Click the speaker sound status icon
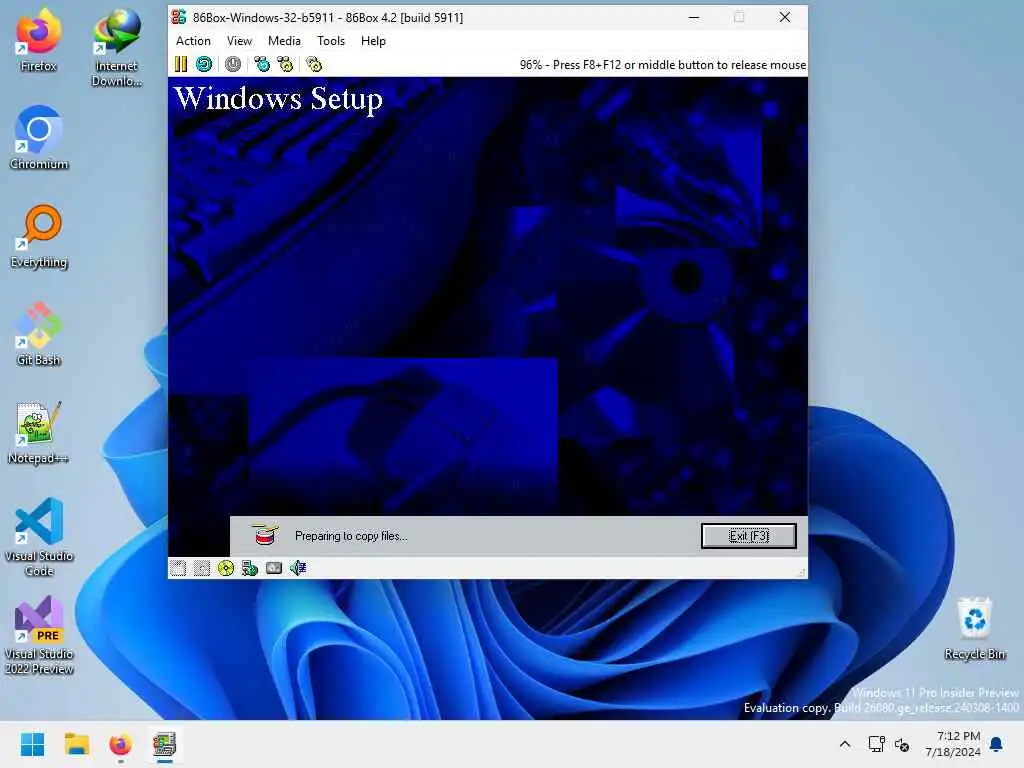Screen dimensions: 1024x768 [298, 568]
